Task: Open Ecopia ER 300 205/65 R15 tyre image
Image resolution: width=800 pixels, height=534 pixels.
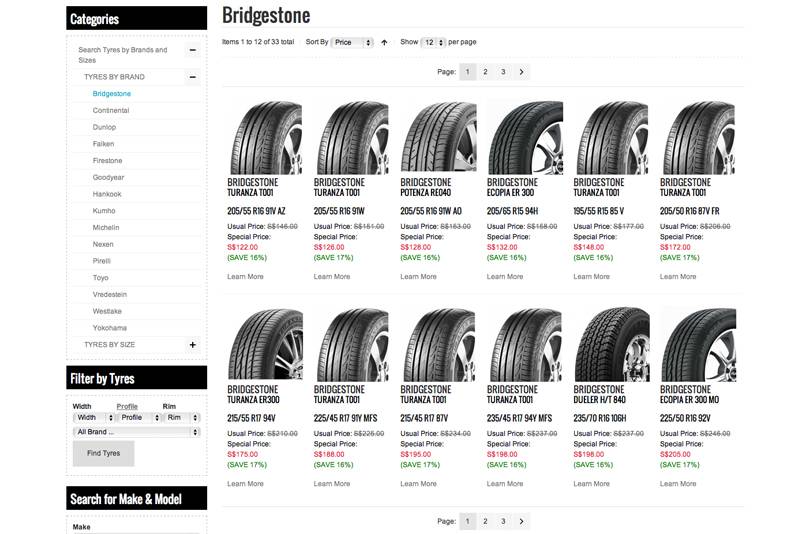Action: click(525, 138)
